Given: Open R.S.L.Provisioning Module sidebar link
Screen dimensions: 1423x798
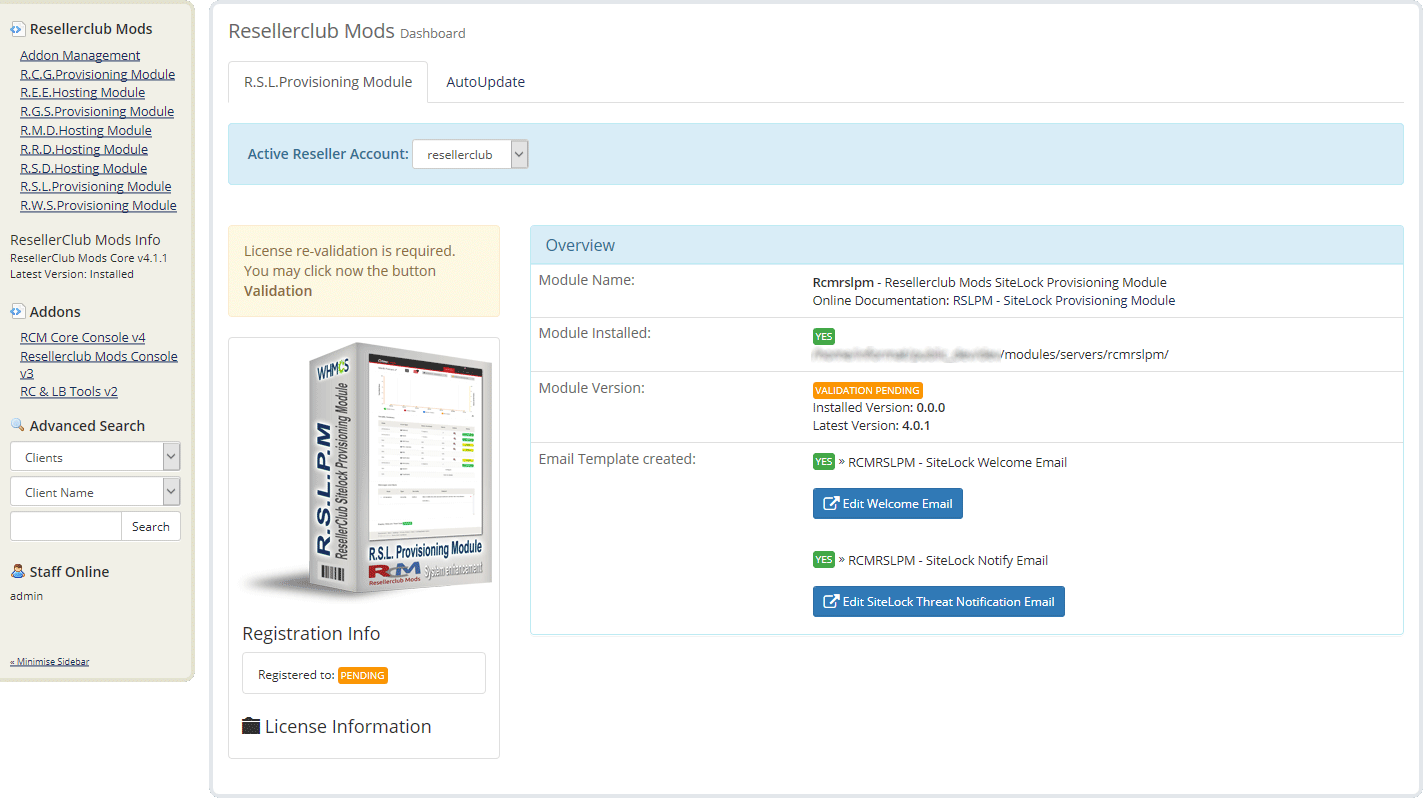Looking at the screenshot, I should pyautogui.click(x=95, y=186).
